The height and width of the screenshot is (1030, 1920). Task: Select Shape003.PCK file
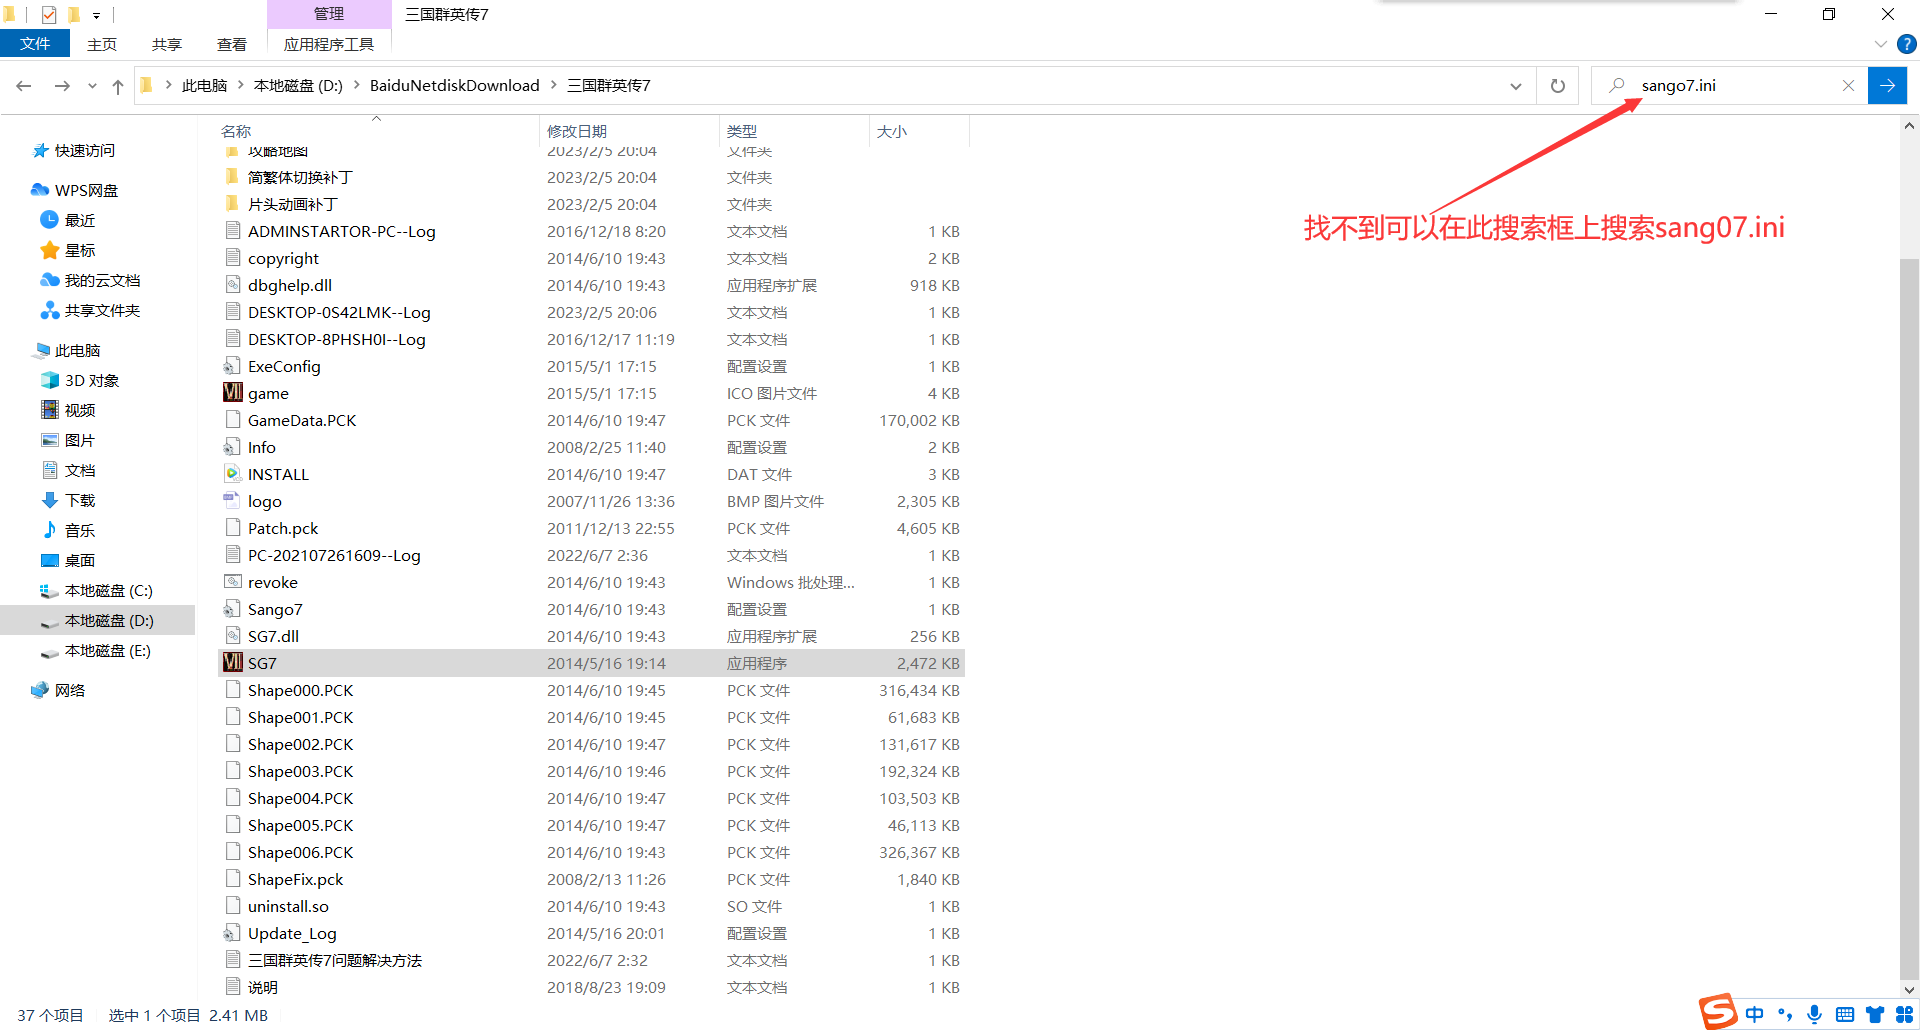591,771
